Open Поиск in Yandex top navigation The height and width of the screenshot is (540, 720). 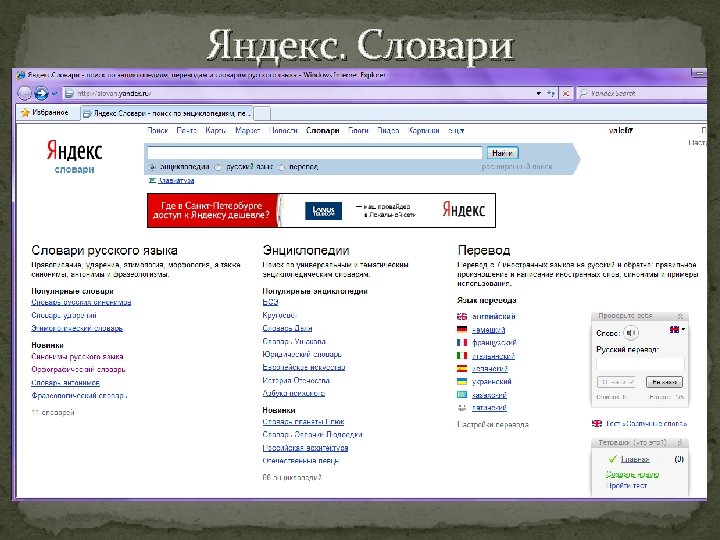(158, 130)
